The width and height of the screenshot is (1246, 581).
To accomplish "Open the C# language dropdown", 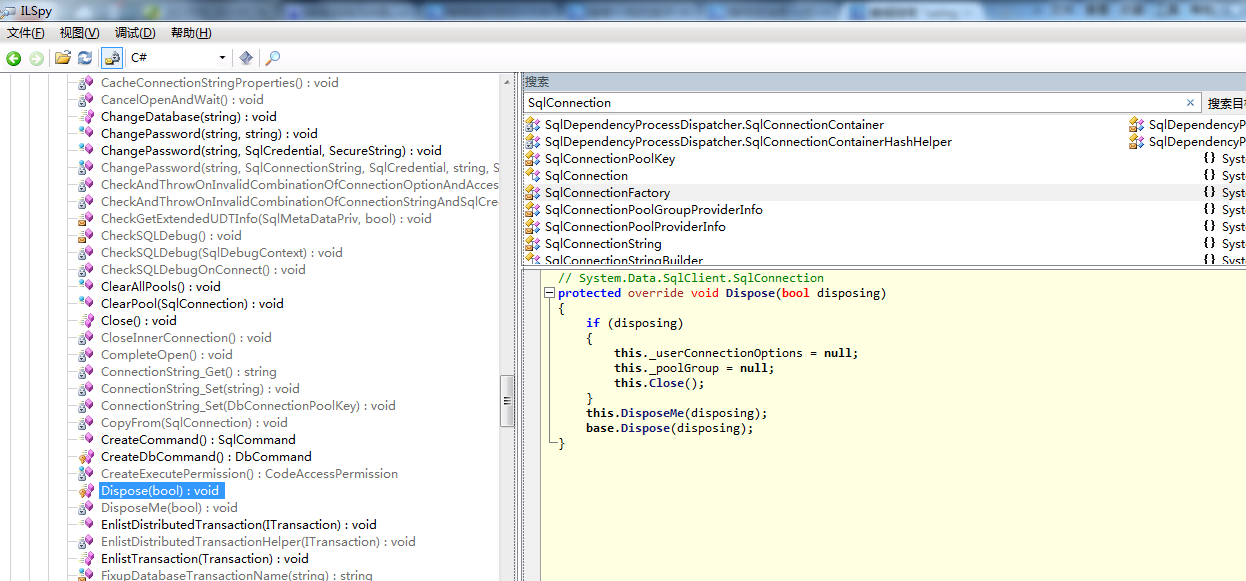I will coord(179,58).
